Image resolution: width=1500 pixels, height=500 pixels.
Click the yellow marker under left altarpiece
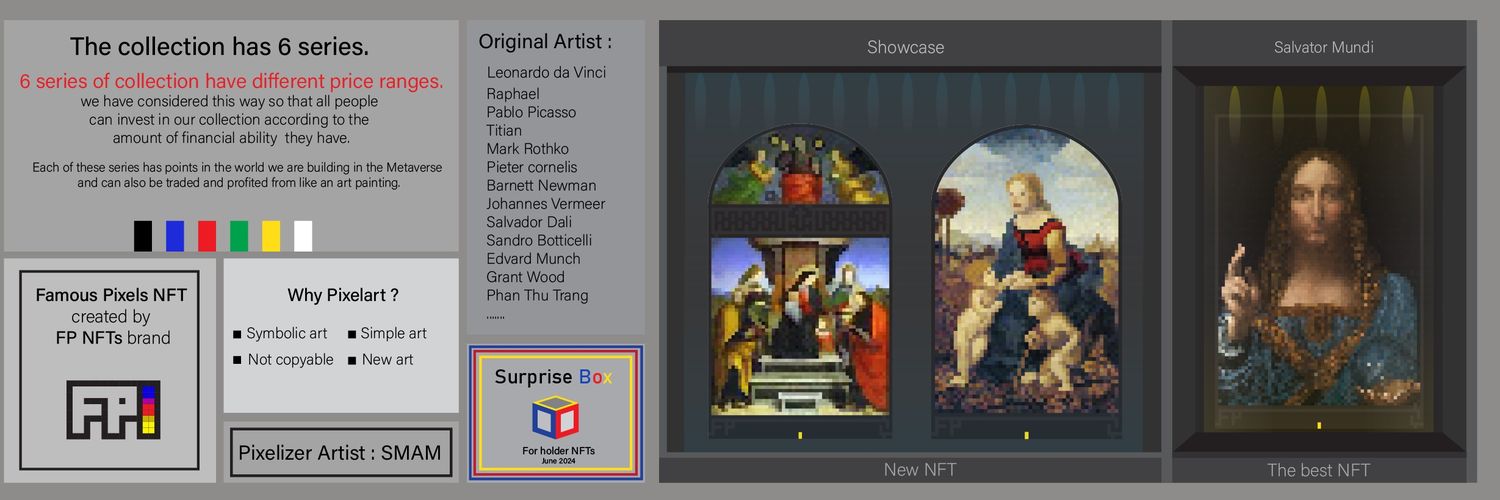point(799,435)
